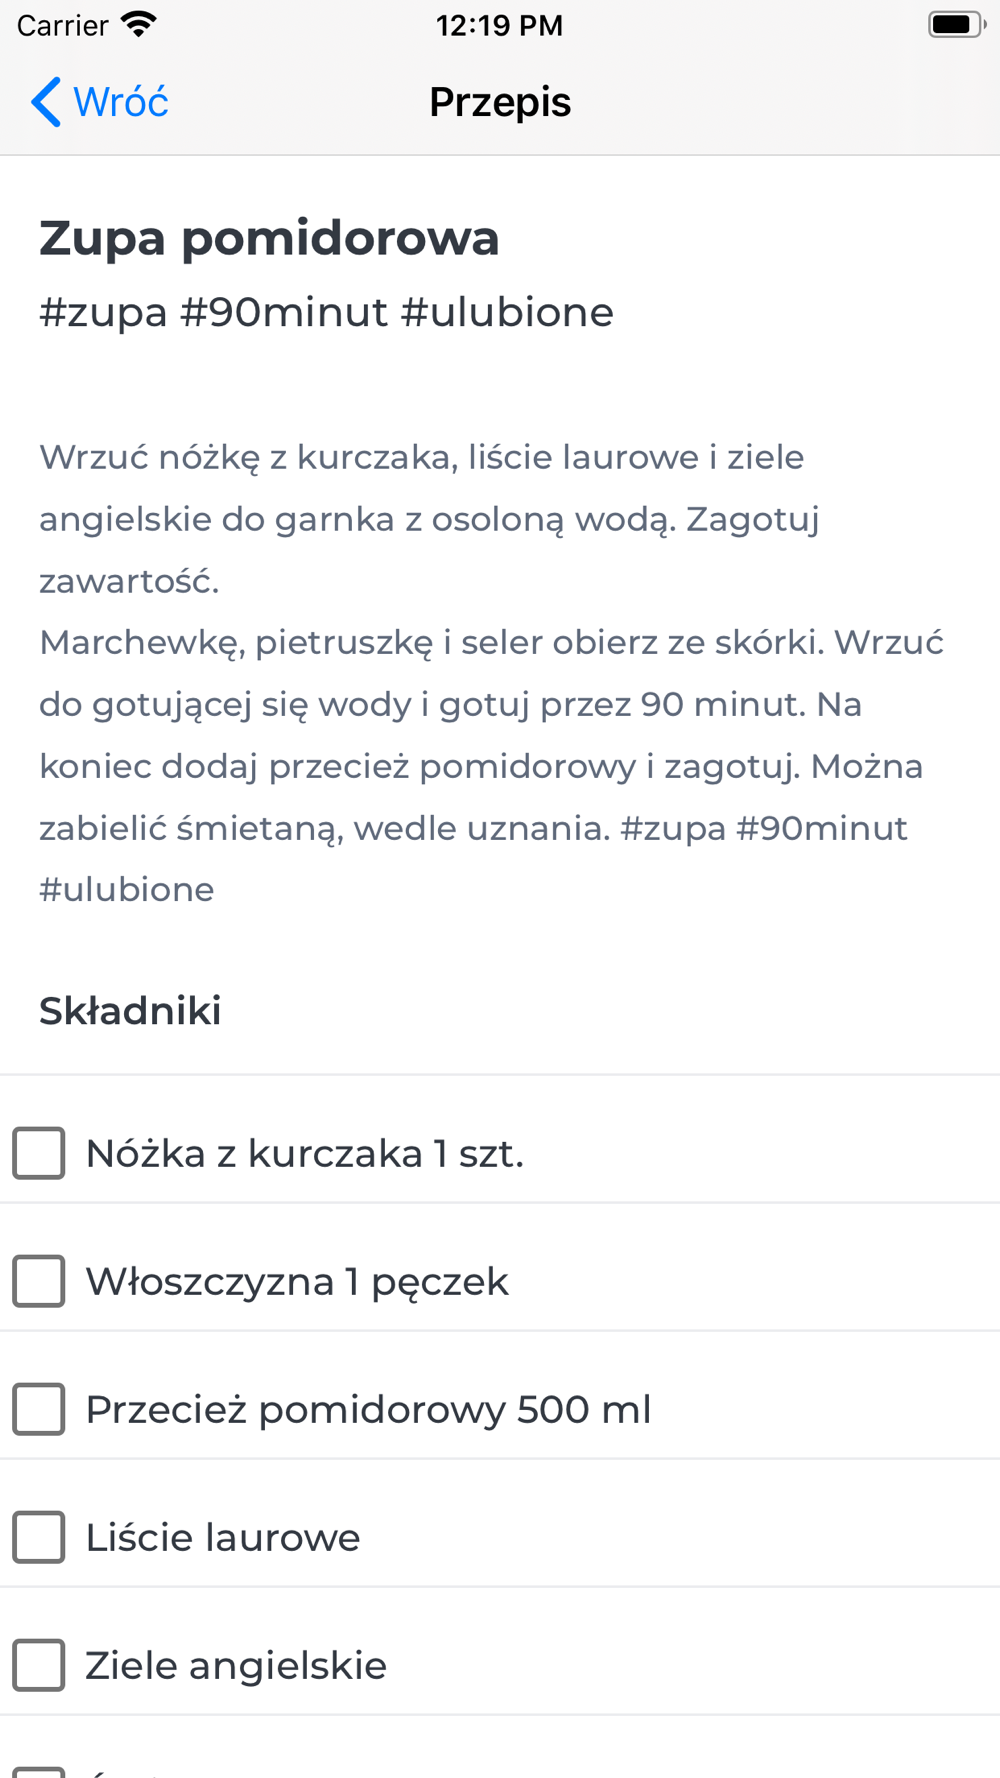Tap the Wi-Fi icon in status bar
This screenshot has width=1000, height=1778.
coord(138,24)
